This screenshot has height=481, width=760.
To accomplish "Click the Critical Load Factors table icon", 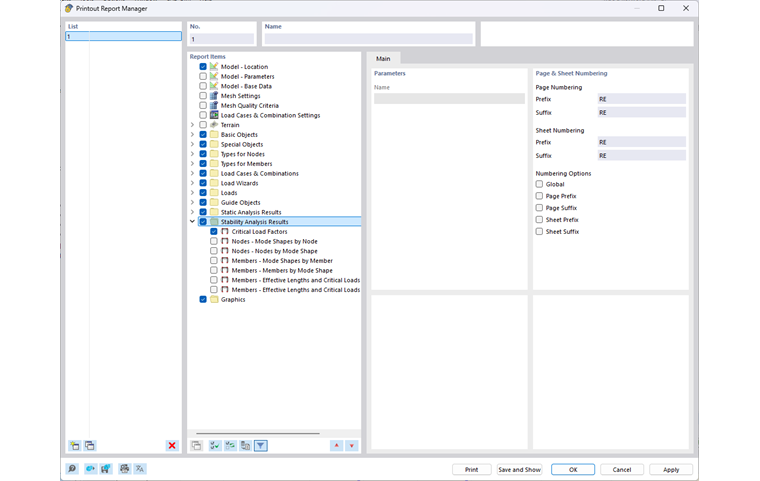I will pos(224,231).
